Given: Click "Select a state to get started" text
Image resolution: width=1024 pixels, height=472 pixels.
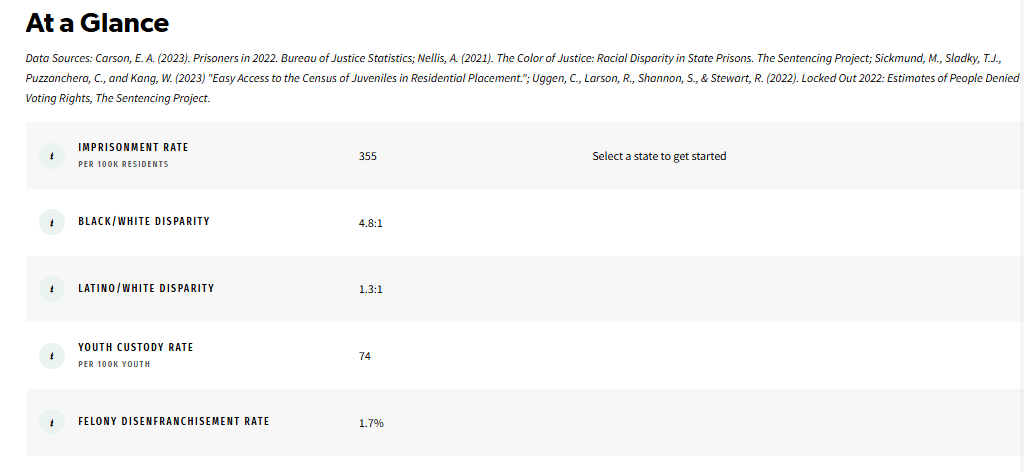Looking at the screenshot, I should (x=659, y=157).
